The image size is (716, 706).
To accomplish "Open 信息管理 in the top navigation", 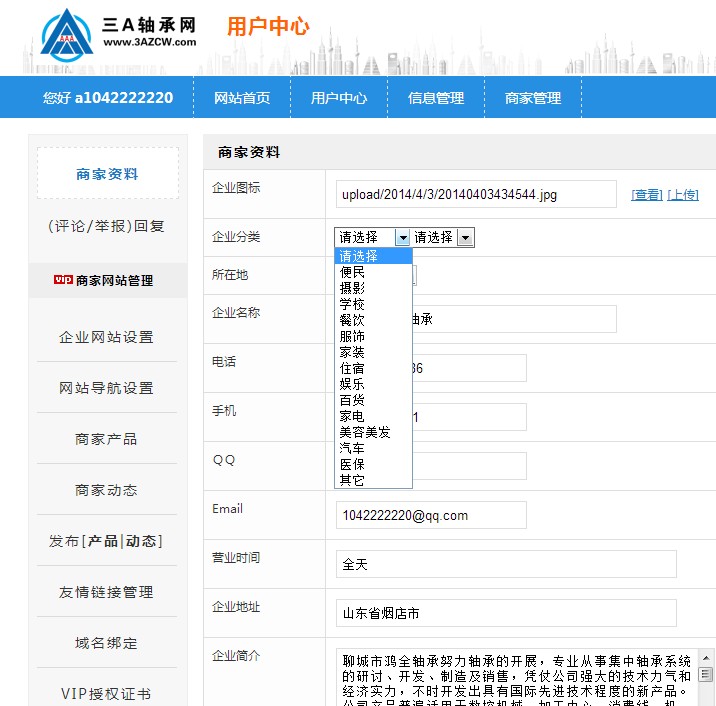I will point(436,98).
